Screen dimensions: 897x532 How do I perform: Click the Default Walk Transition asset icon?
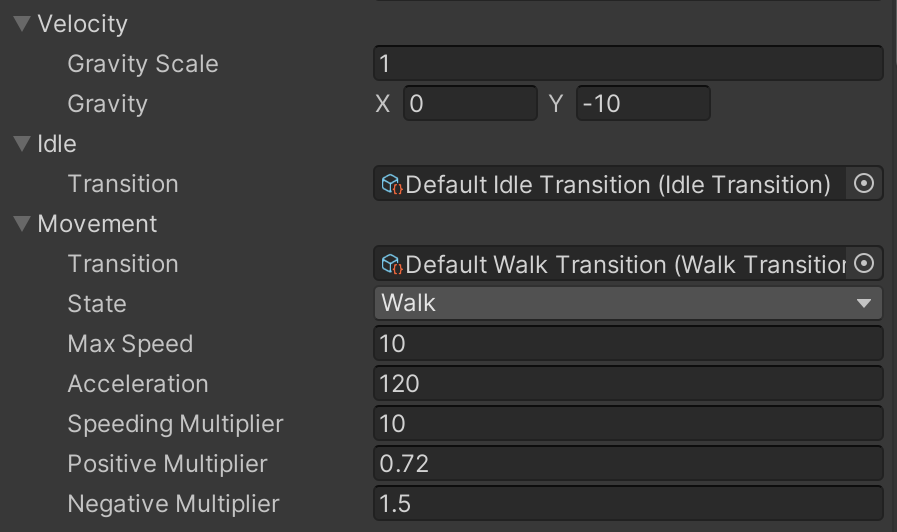[392, 264]
